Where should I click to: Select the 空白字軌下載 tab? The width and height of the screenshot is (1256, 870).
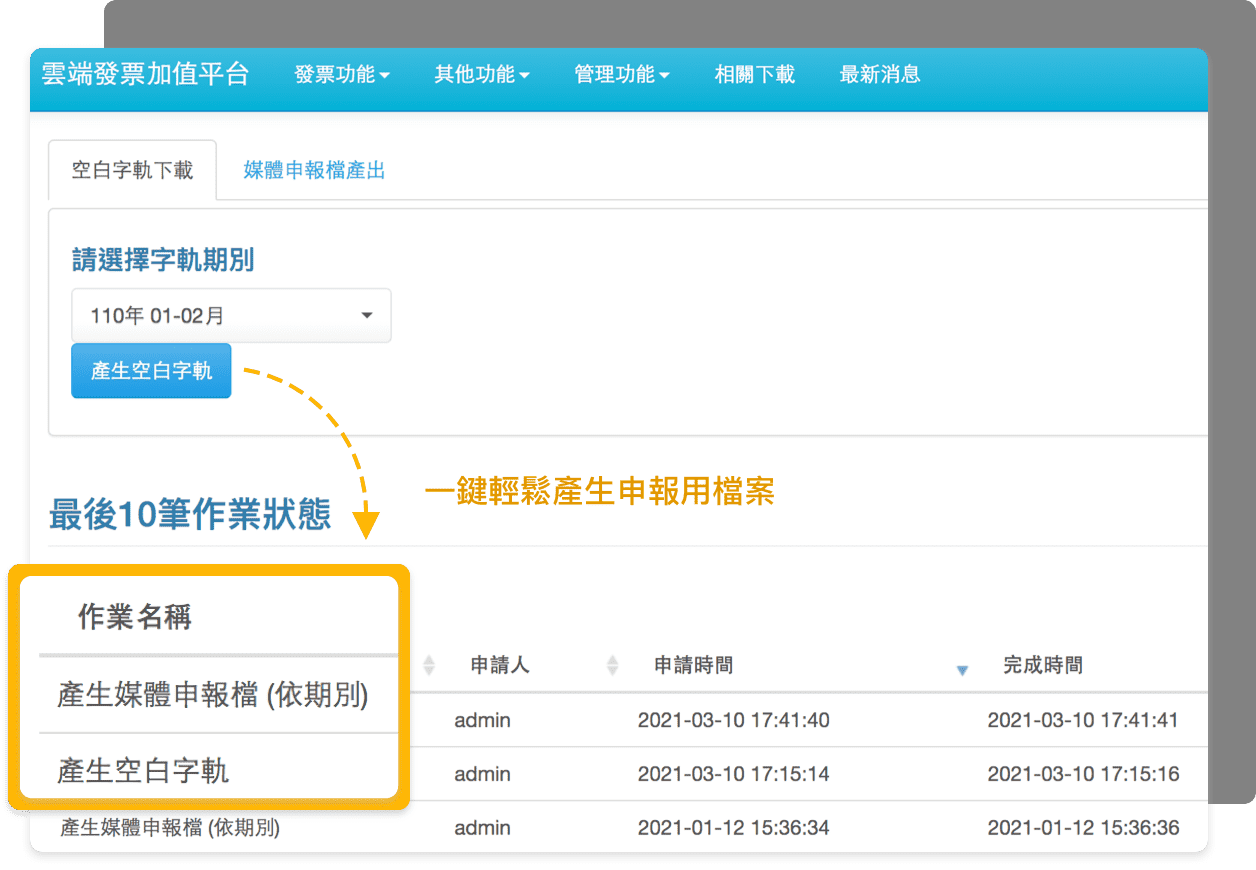(132, 170)
